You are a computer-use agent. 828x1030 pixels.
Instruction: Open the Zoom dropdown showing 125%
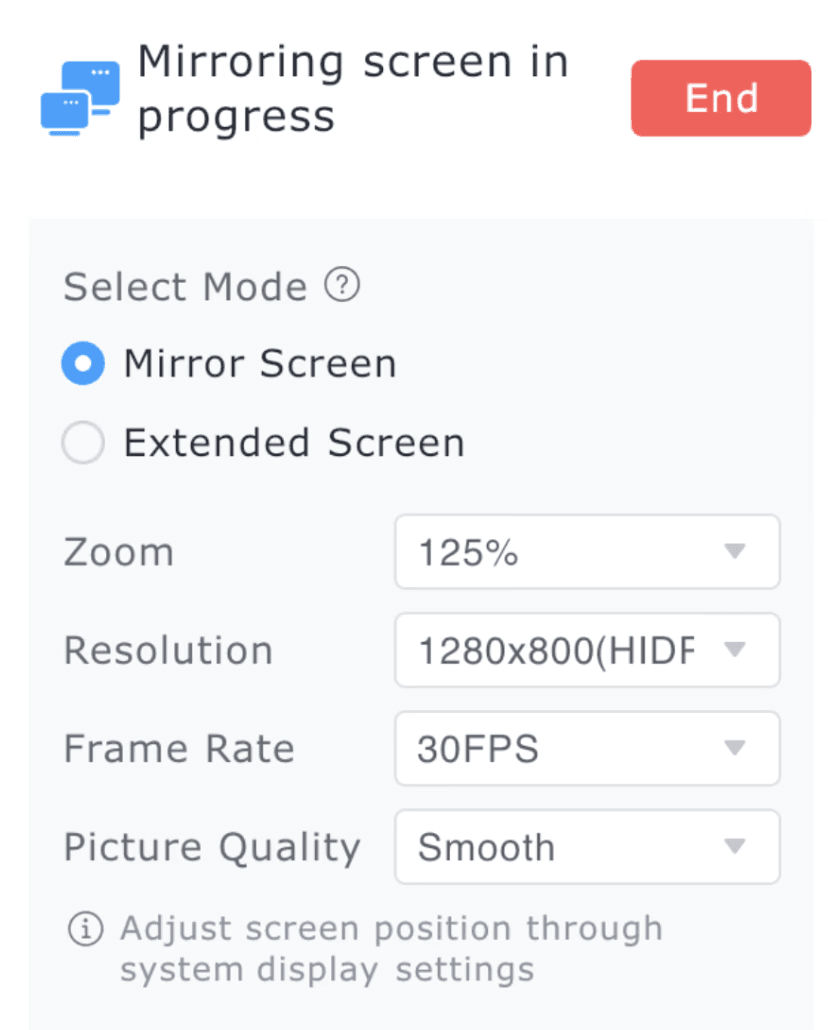coord(587,552)
